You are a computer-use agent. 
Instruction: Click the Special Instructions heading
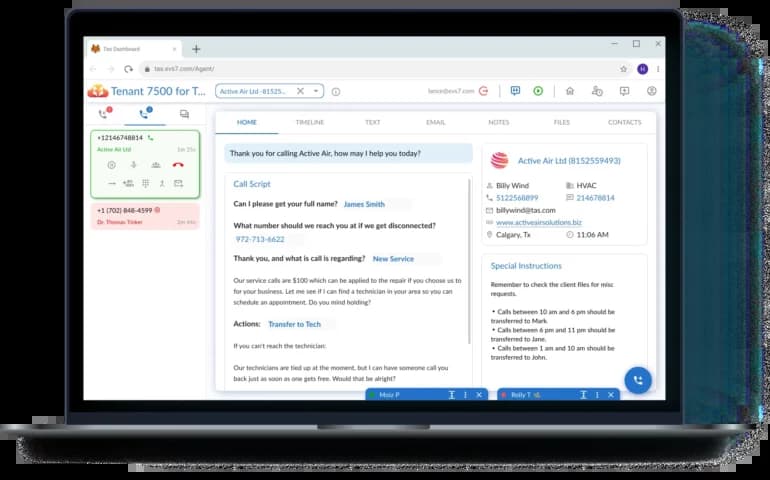pyautogui.click(x=526, y=266)
